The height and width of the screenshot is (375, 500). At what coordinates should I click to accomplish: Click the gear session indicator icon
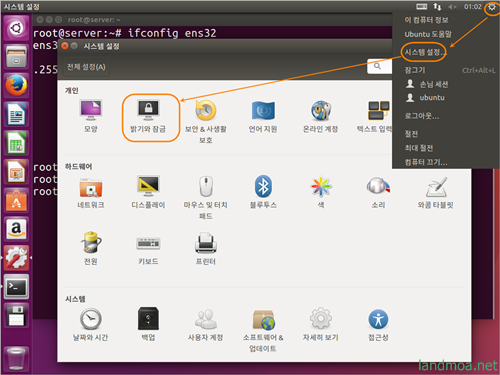click(492, 7)
